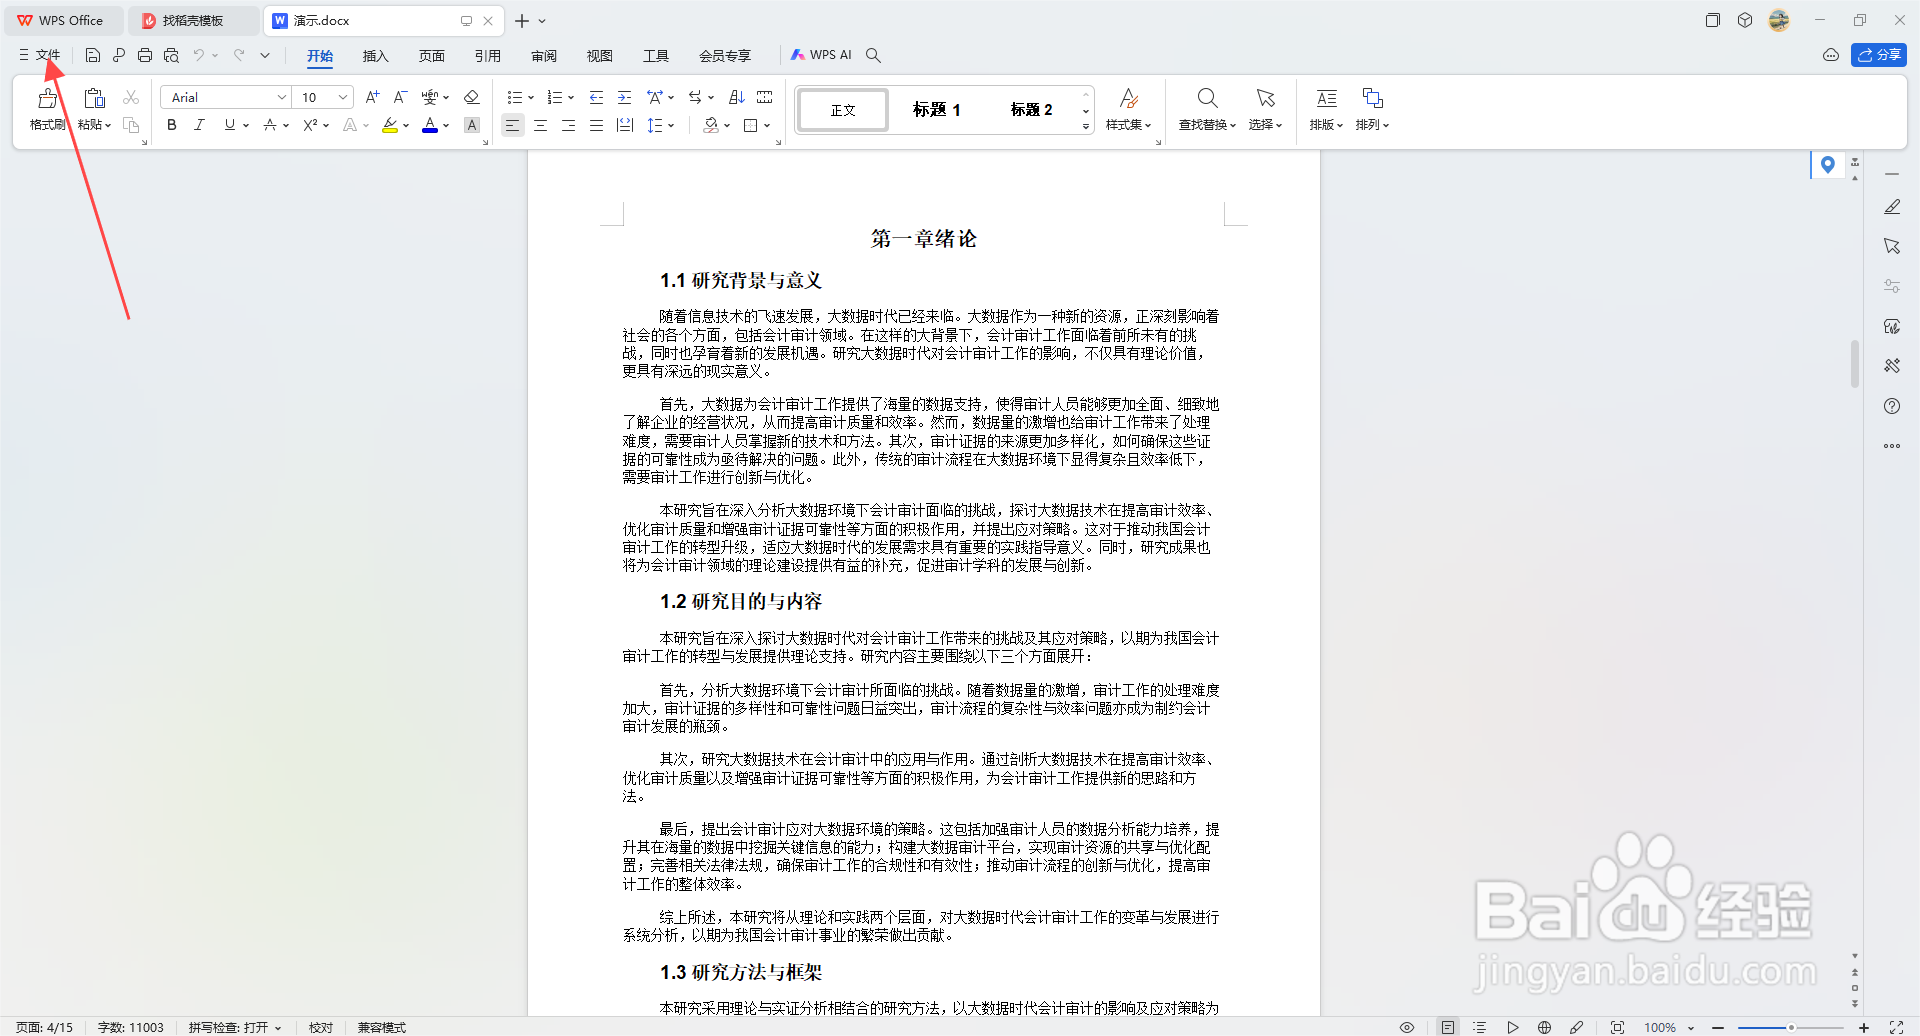Click the Undo arrow icon

coord(199,55)
